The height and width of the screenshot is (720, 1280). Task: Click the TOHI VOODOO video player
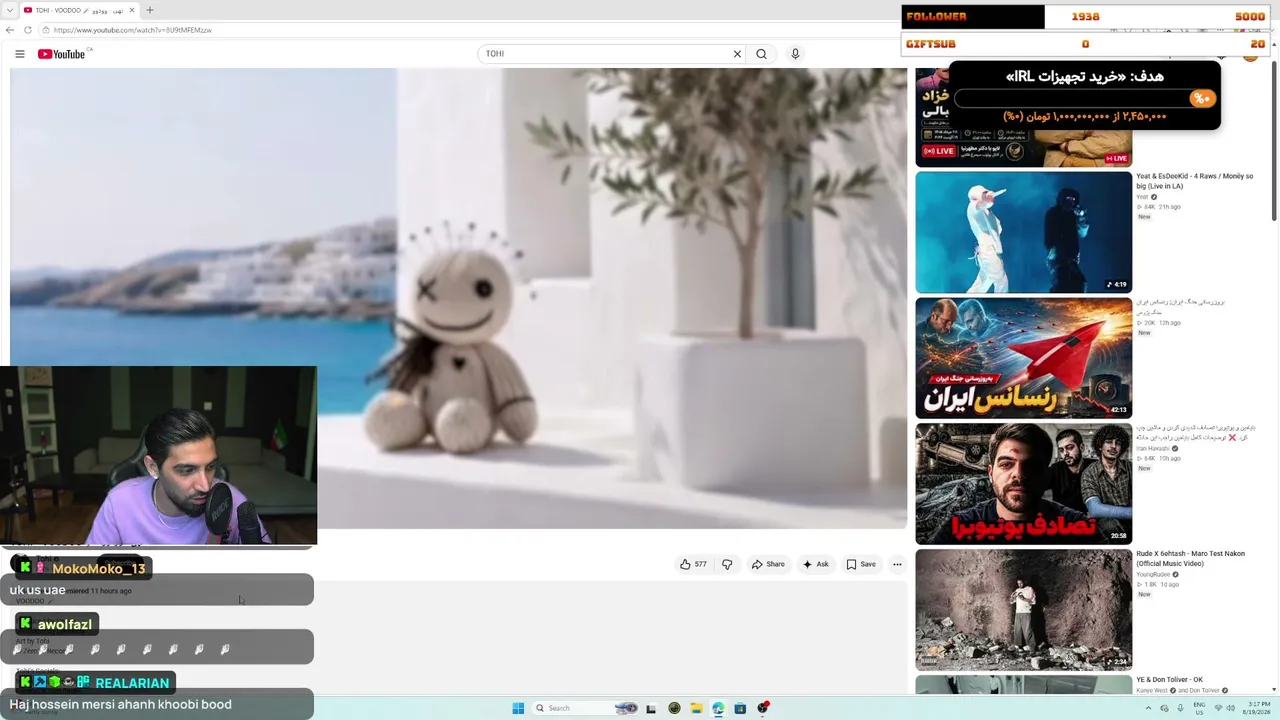[458, 298]
